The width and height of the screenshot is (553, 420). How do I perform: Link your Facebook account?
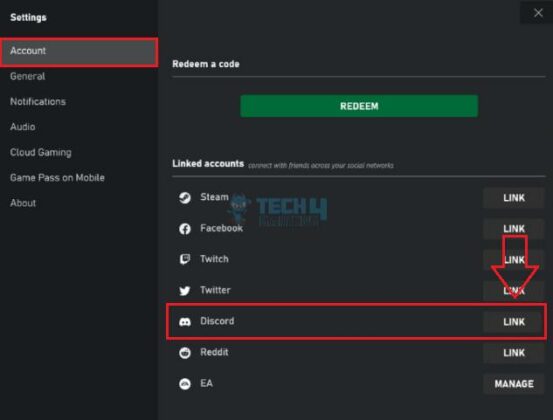pyautogui.click(x=514, y=229)
